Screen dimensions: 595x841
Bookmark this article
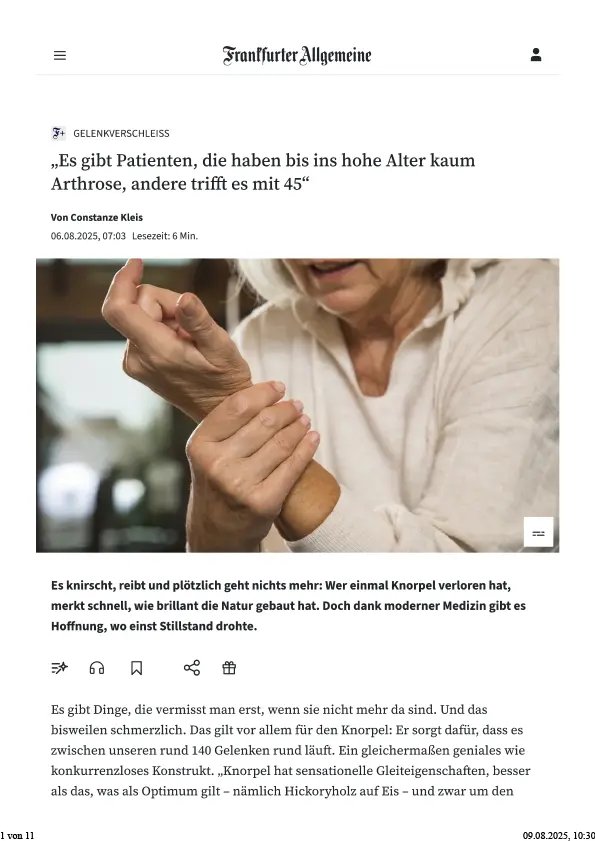coord(136,668)
